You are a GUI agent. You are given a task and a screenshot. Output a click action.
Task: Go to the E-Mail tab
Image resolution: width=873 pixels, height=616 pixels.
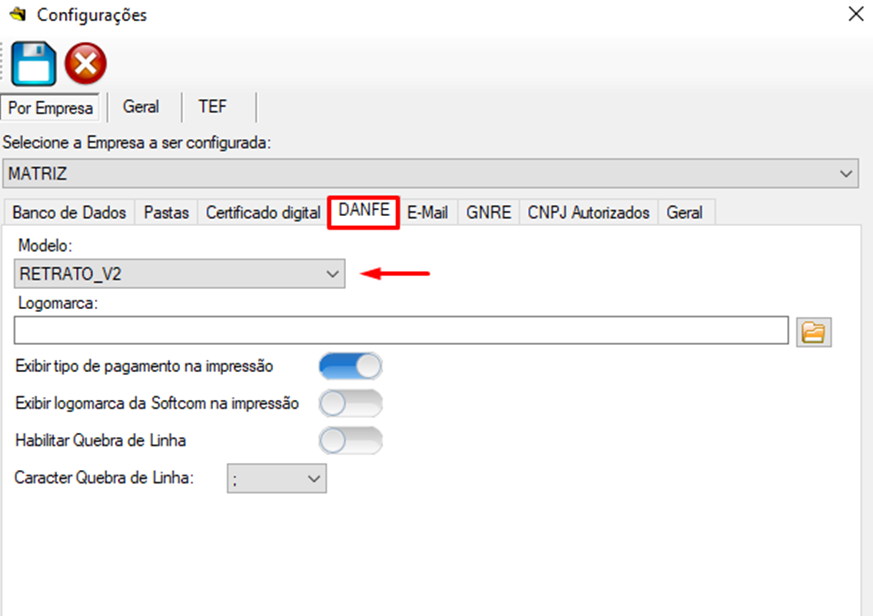[427, 213]
